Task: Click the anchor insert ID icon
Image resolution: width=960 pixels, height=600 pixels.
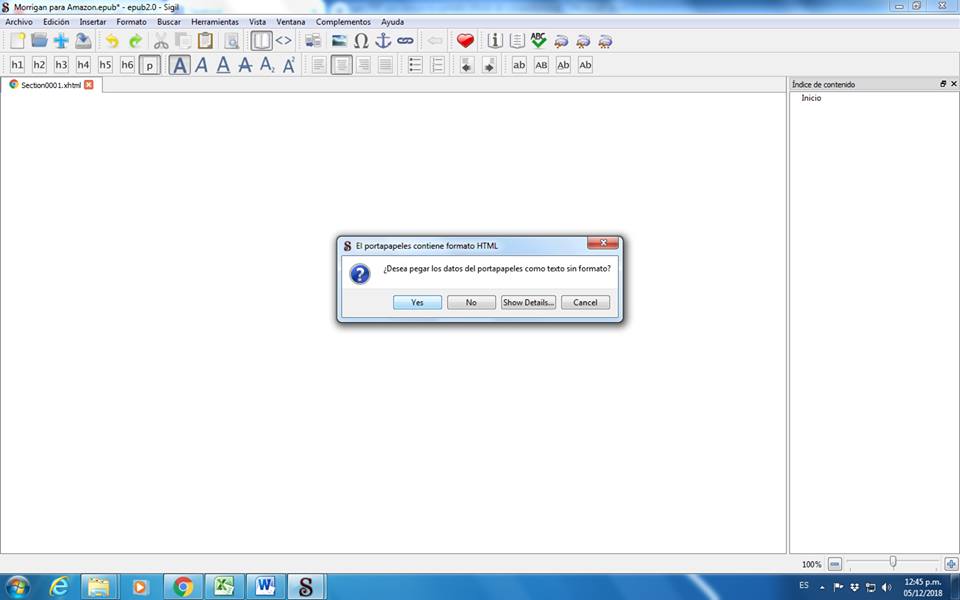Action: (x=383, y=41)
